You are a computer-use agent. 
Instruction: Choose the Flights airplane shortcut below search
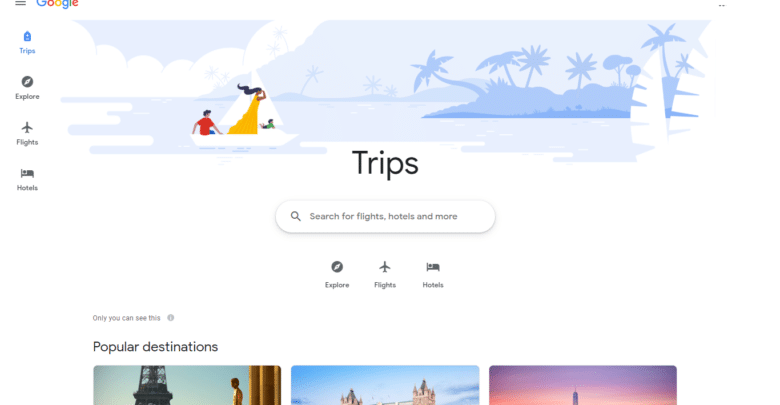pos(385,274)
